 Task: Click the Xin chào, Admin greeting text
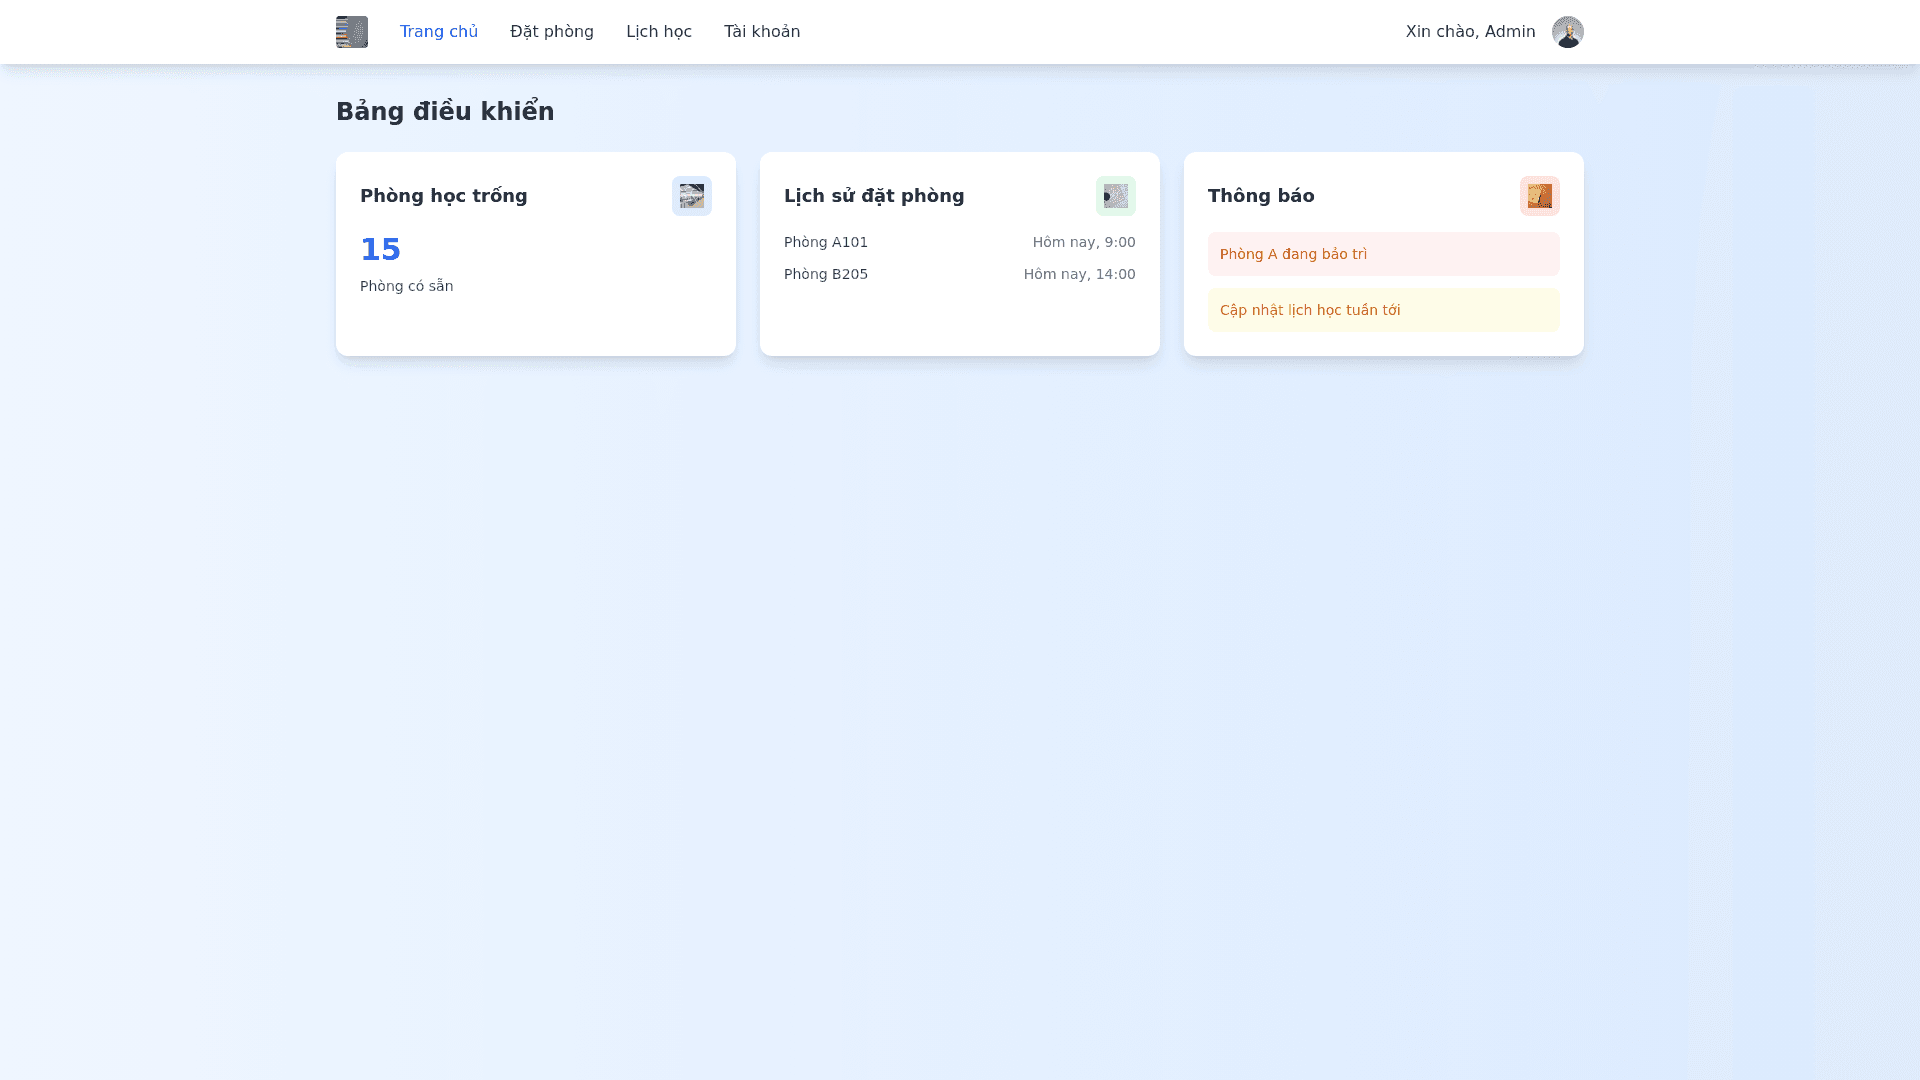pos(1470,32)
